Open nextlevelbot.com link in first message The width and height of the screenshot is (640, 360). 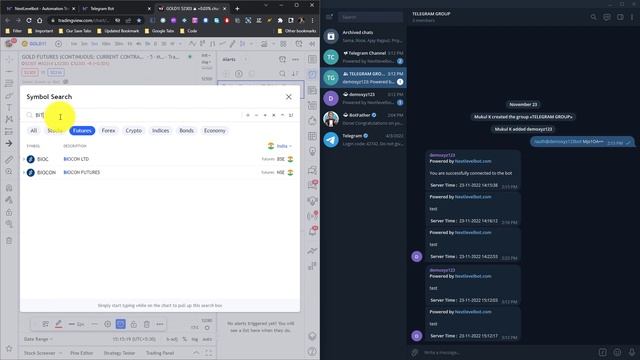tap(473, 161)
